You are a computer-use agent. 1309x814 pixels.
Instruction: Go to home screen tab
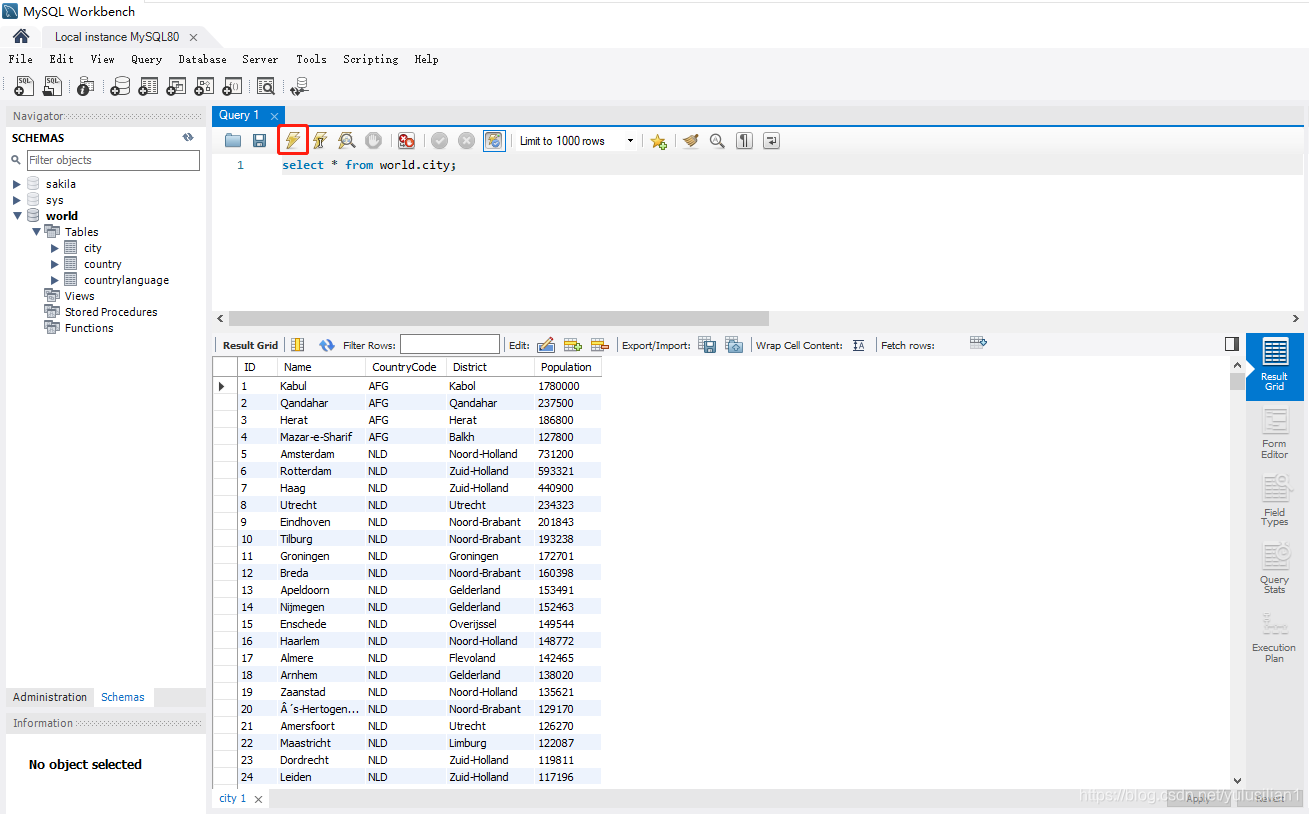pos(21,37)
